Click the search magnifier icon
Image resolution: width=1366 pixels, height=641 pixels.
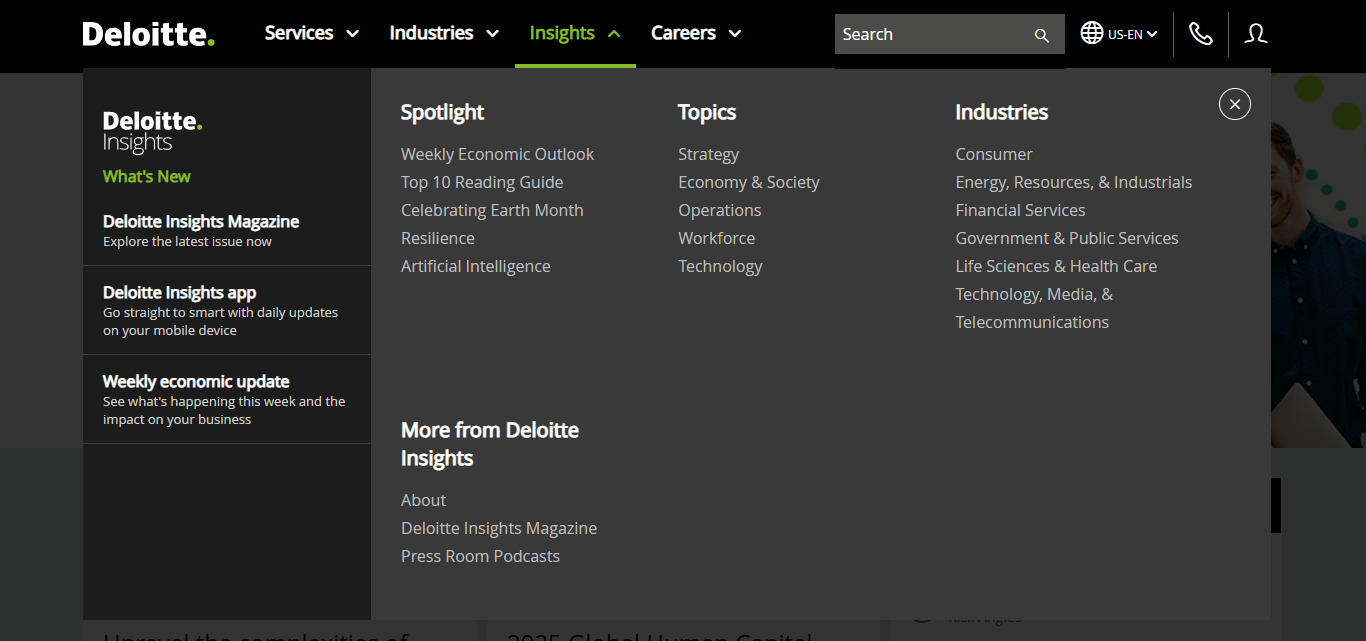pos(1041,35)
